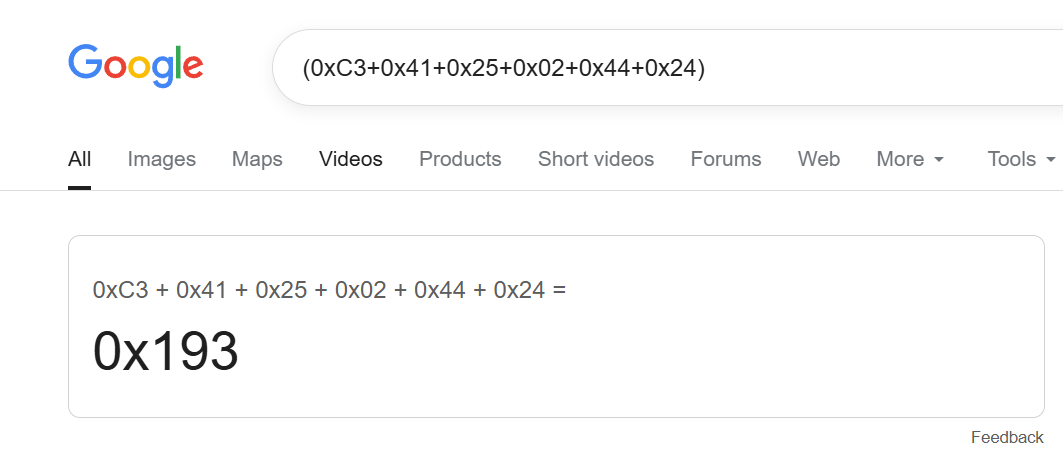
Task: Switch to the Forums tab
Action: click(726, 159)
